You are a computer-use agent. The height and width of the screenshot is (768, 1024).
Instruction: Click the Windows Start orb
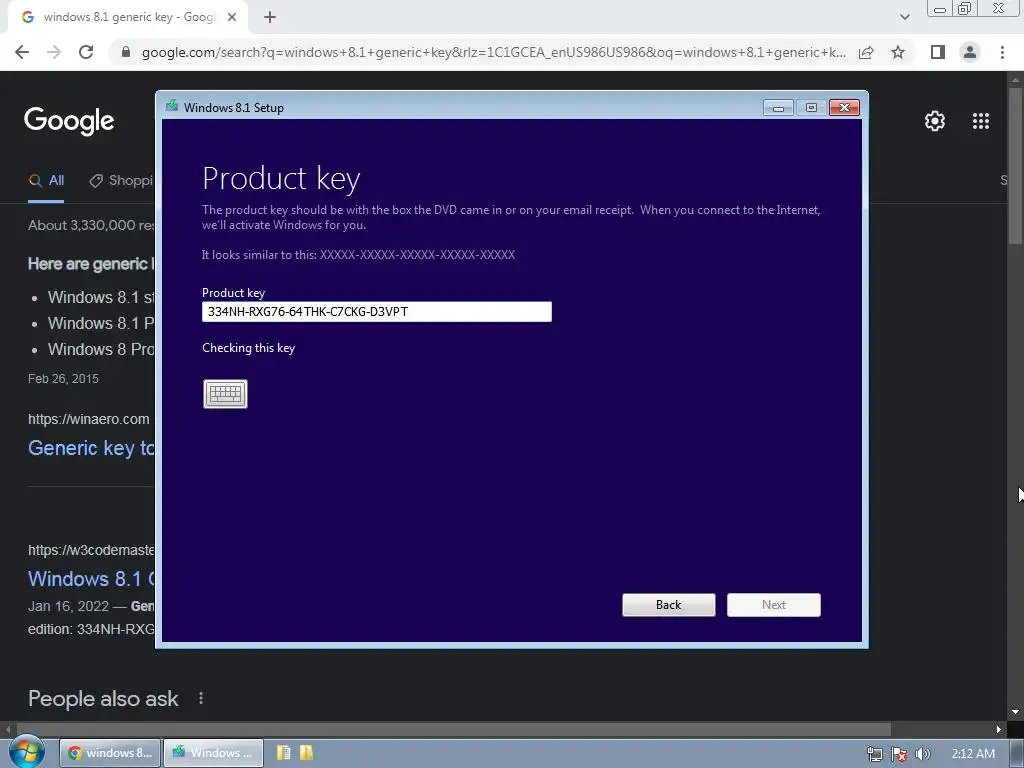[x=26, y=753]
